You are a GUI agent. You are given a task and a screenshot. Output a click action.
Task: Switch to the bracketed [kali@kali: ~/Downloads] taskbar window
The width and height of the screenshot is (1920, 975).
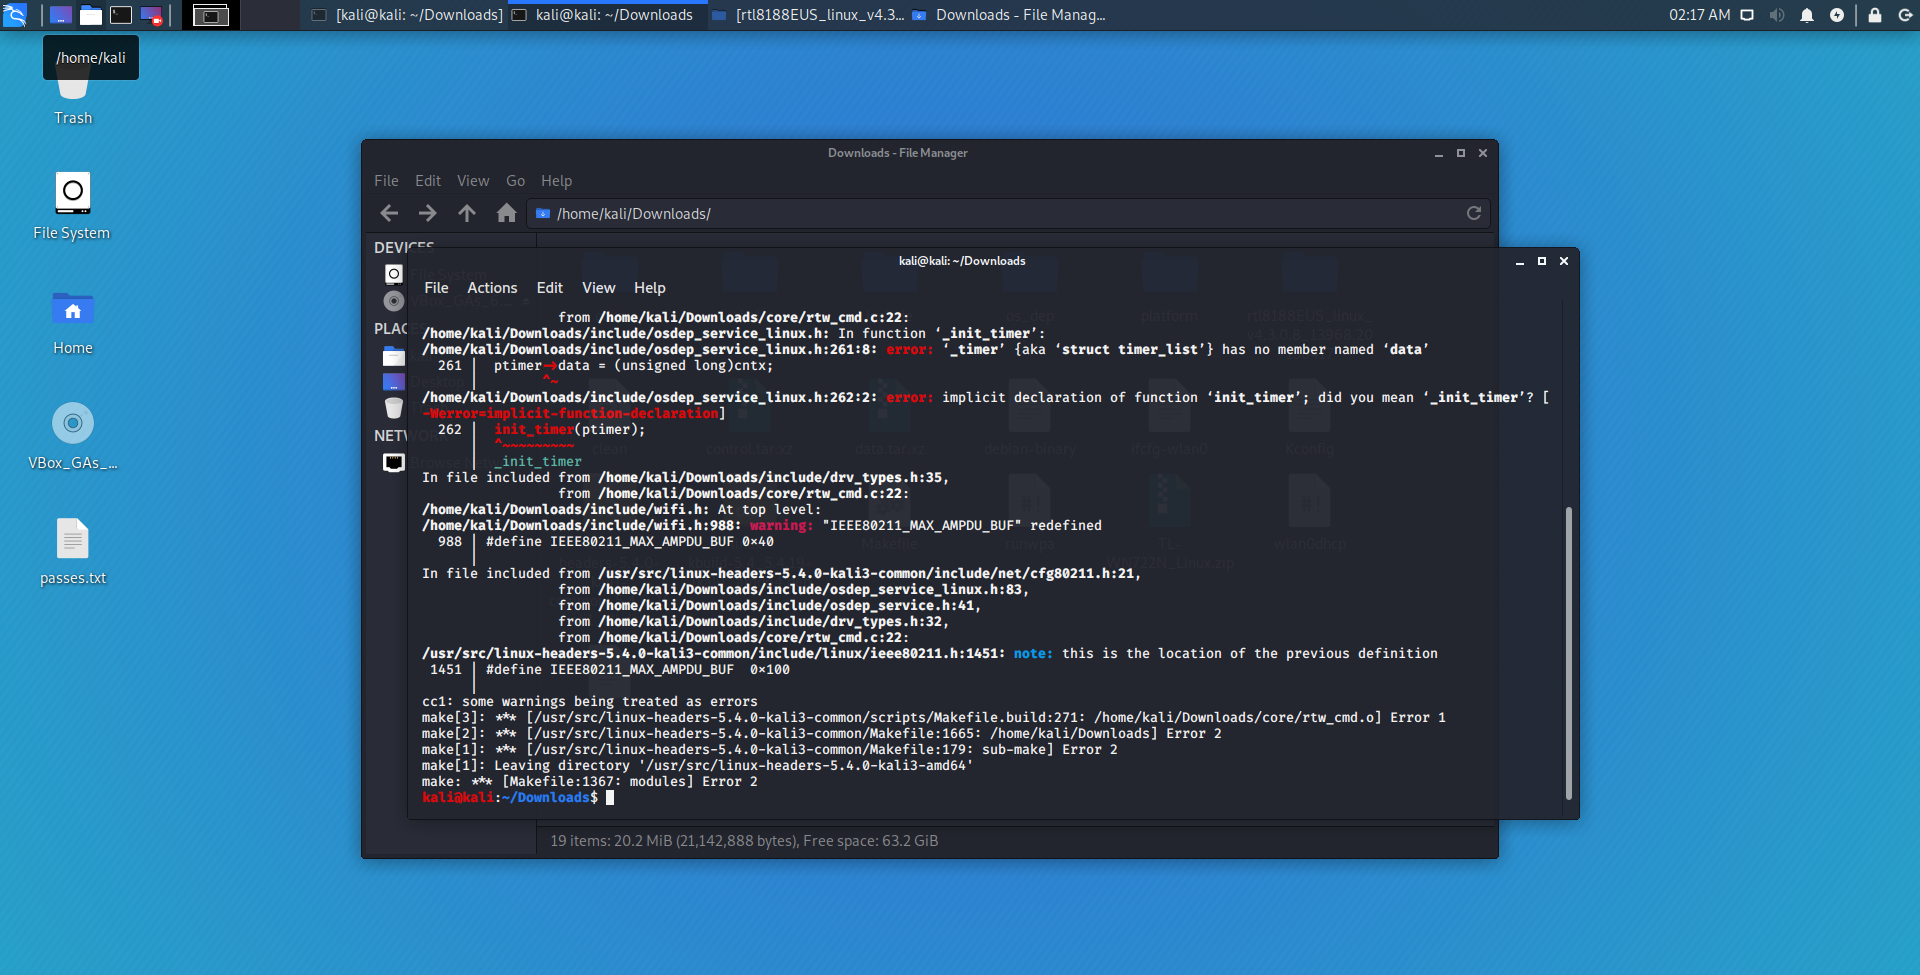tap(407, 15)
